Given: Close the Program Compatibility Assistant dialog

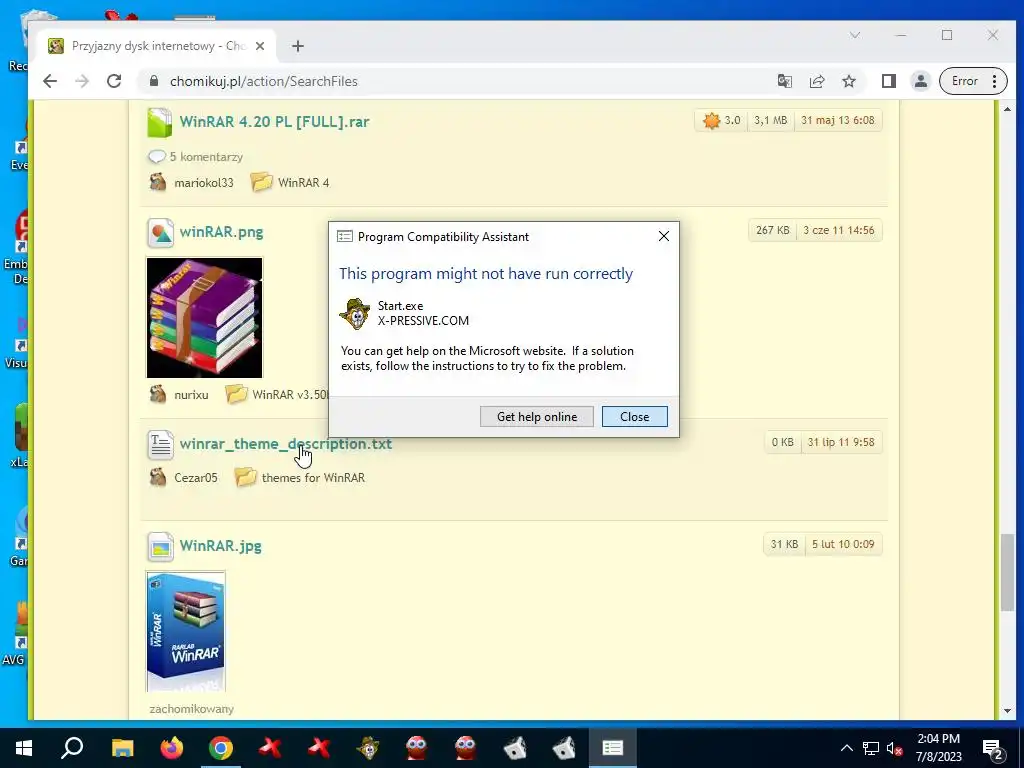Looking at the screenshot, I should 634,417.
